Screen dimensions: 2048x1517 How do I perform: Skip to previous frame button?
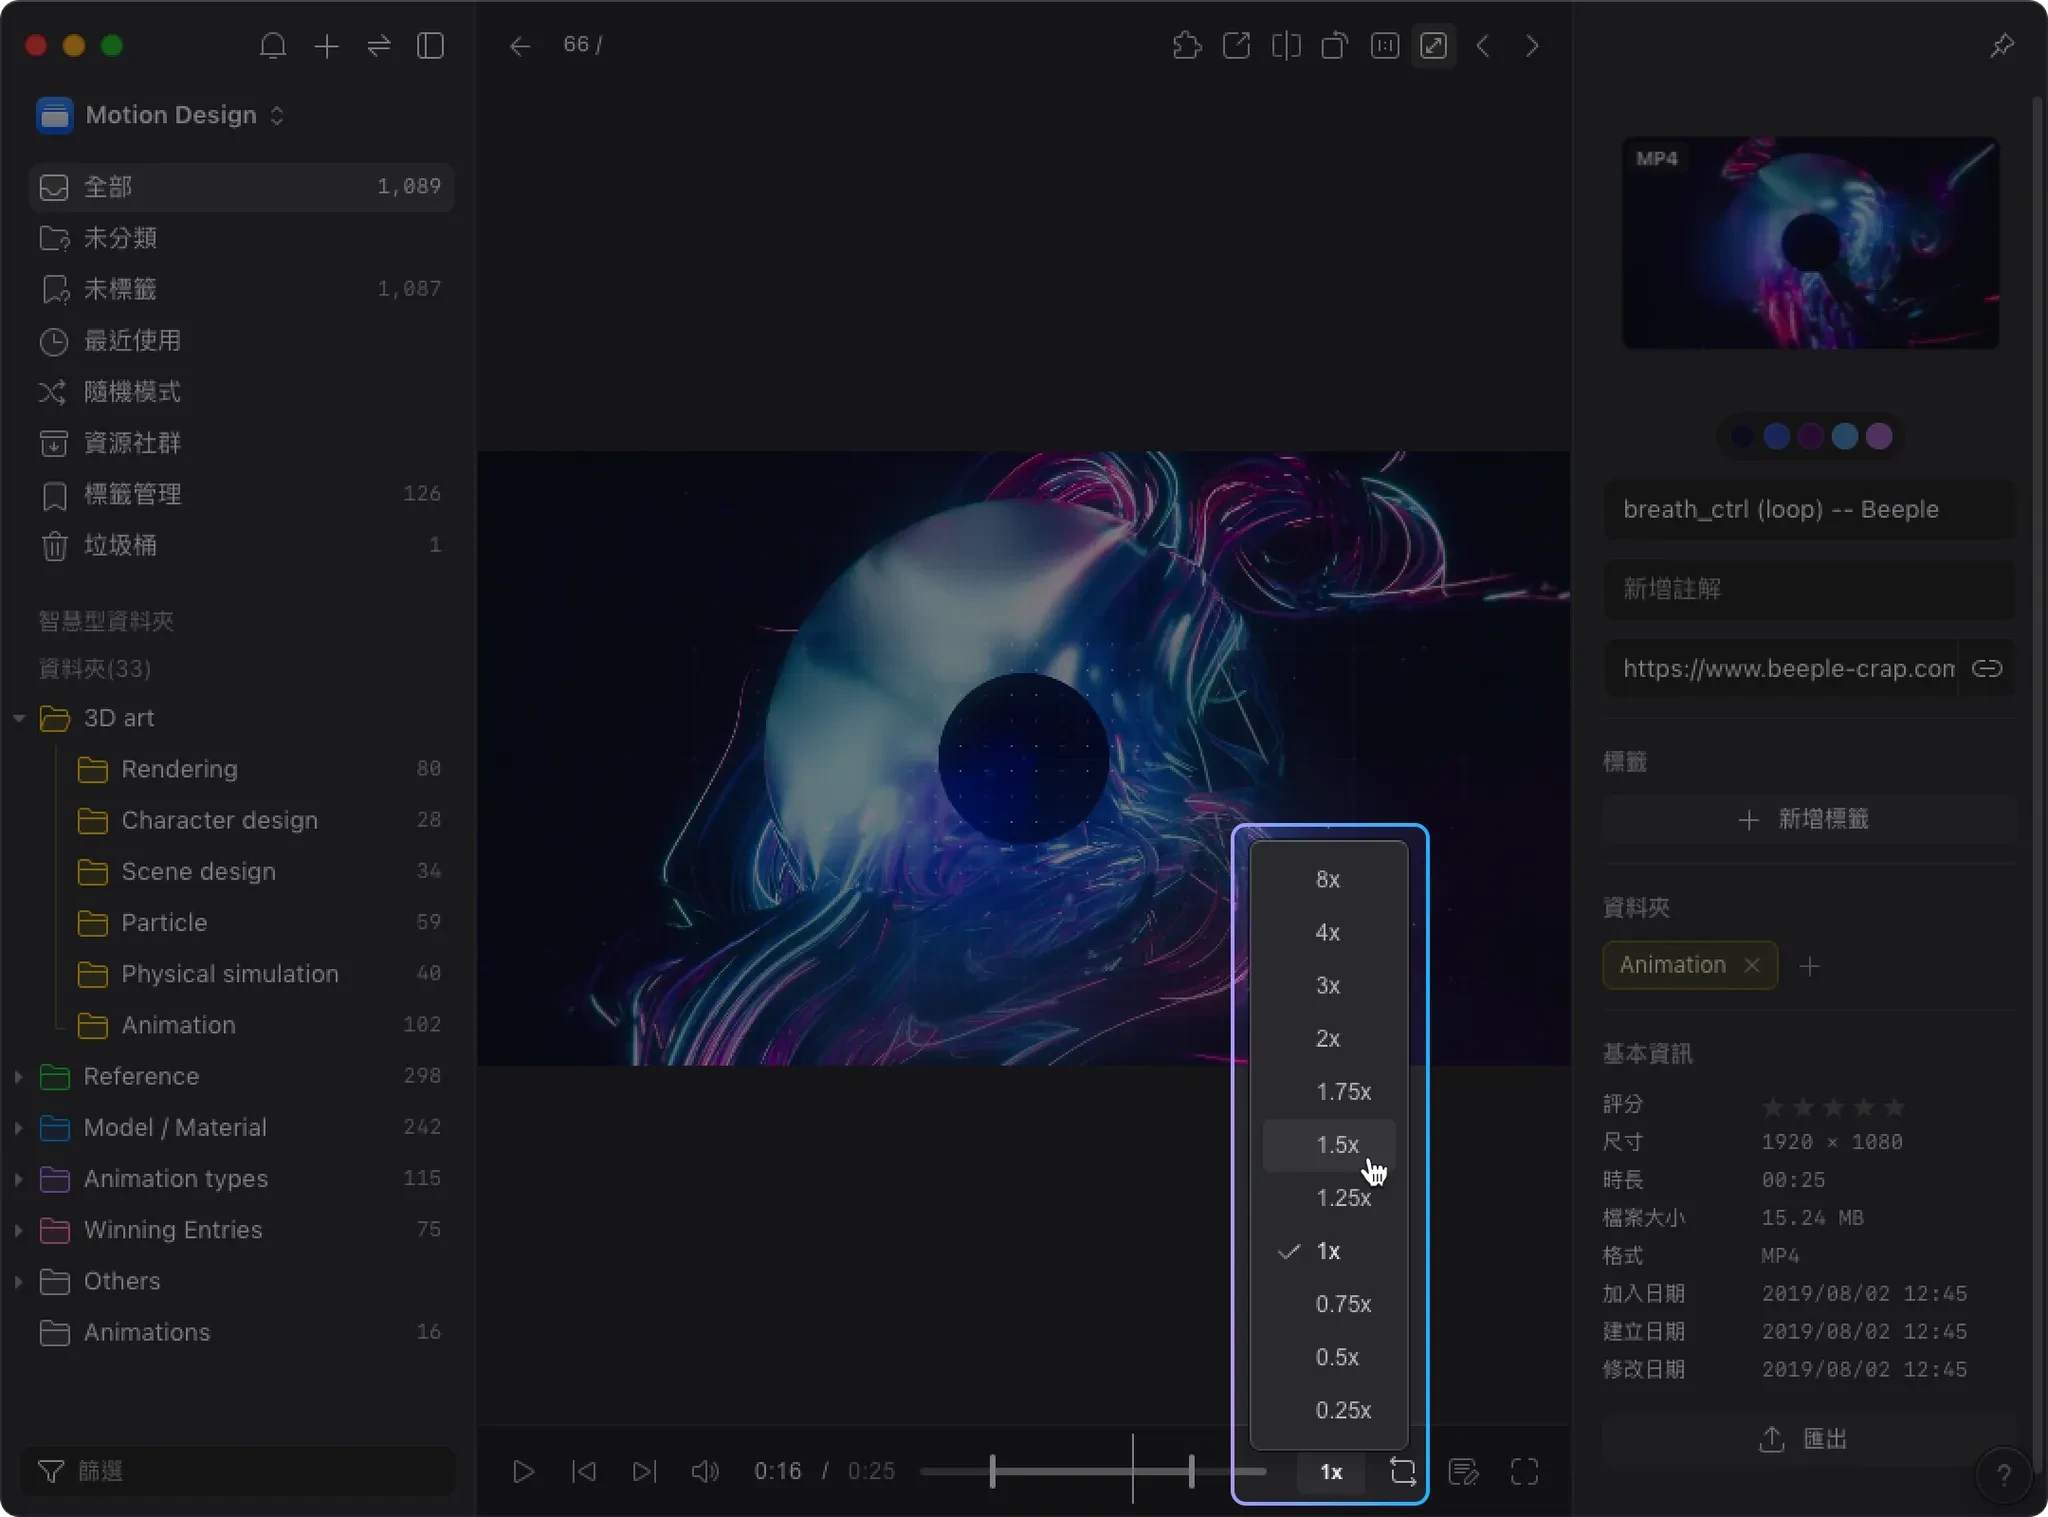(x=584, y=1472)
